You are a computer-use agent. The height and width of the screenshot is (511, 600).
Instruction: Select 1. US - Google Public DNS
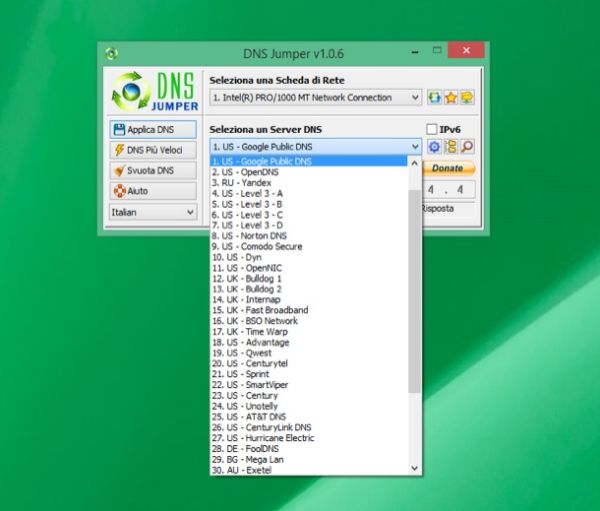pos(309,161)
